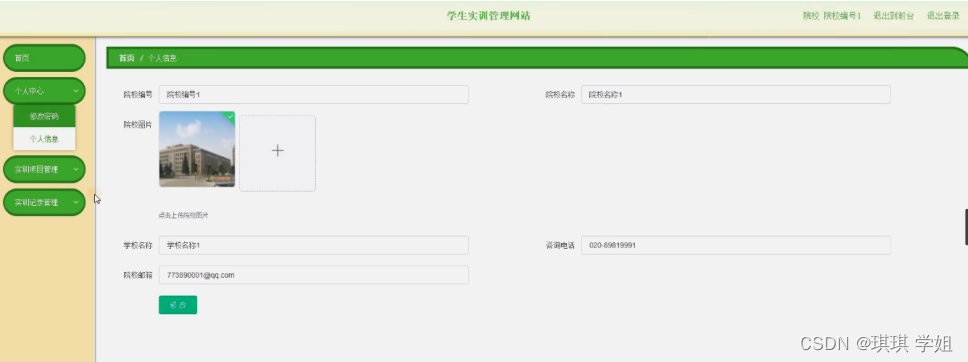The height and width of the screenshot is (362, 968).
Task: Select the uploaded building photo thumbnail
Action: [x=197, y=149]
